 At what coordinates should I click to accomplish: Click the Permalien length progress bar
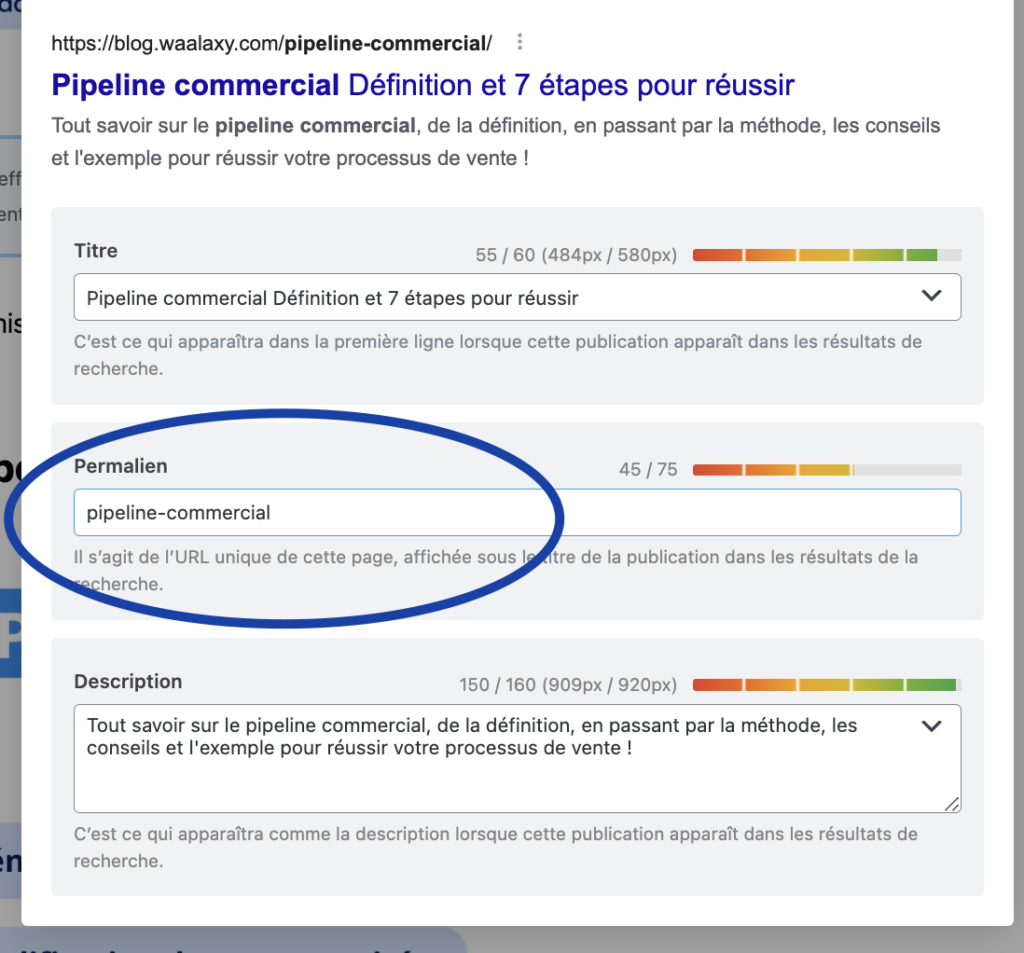(x=826, y=469)
